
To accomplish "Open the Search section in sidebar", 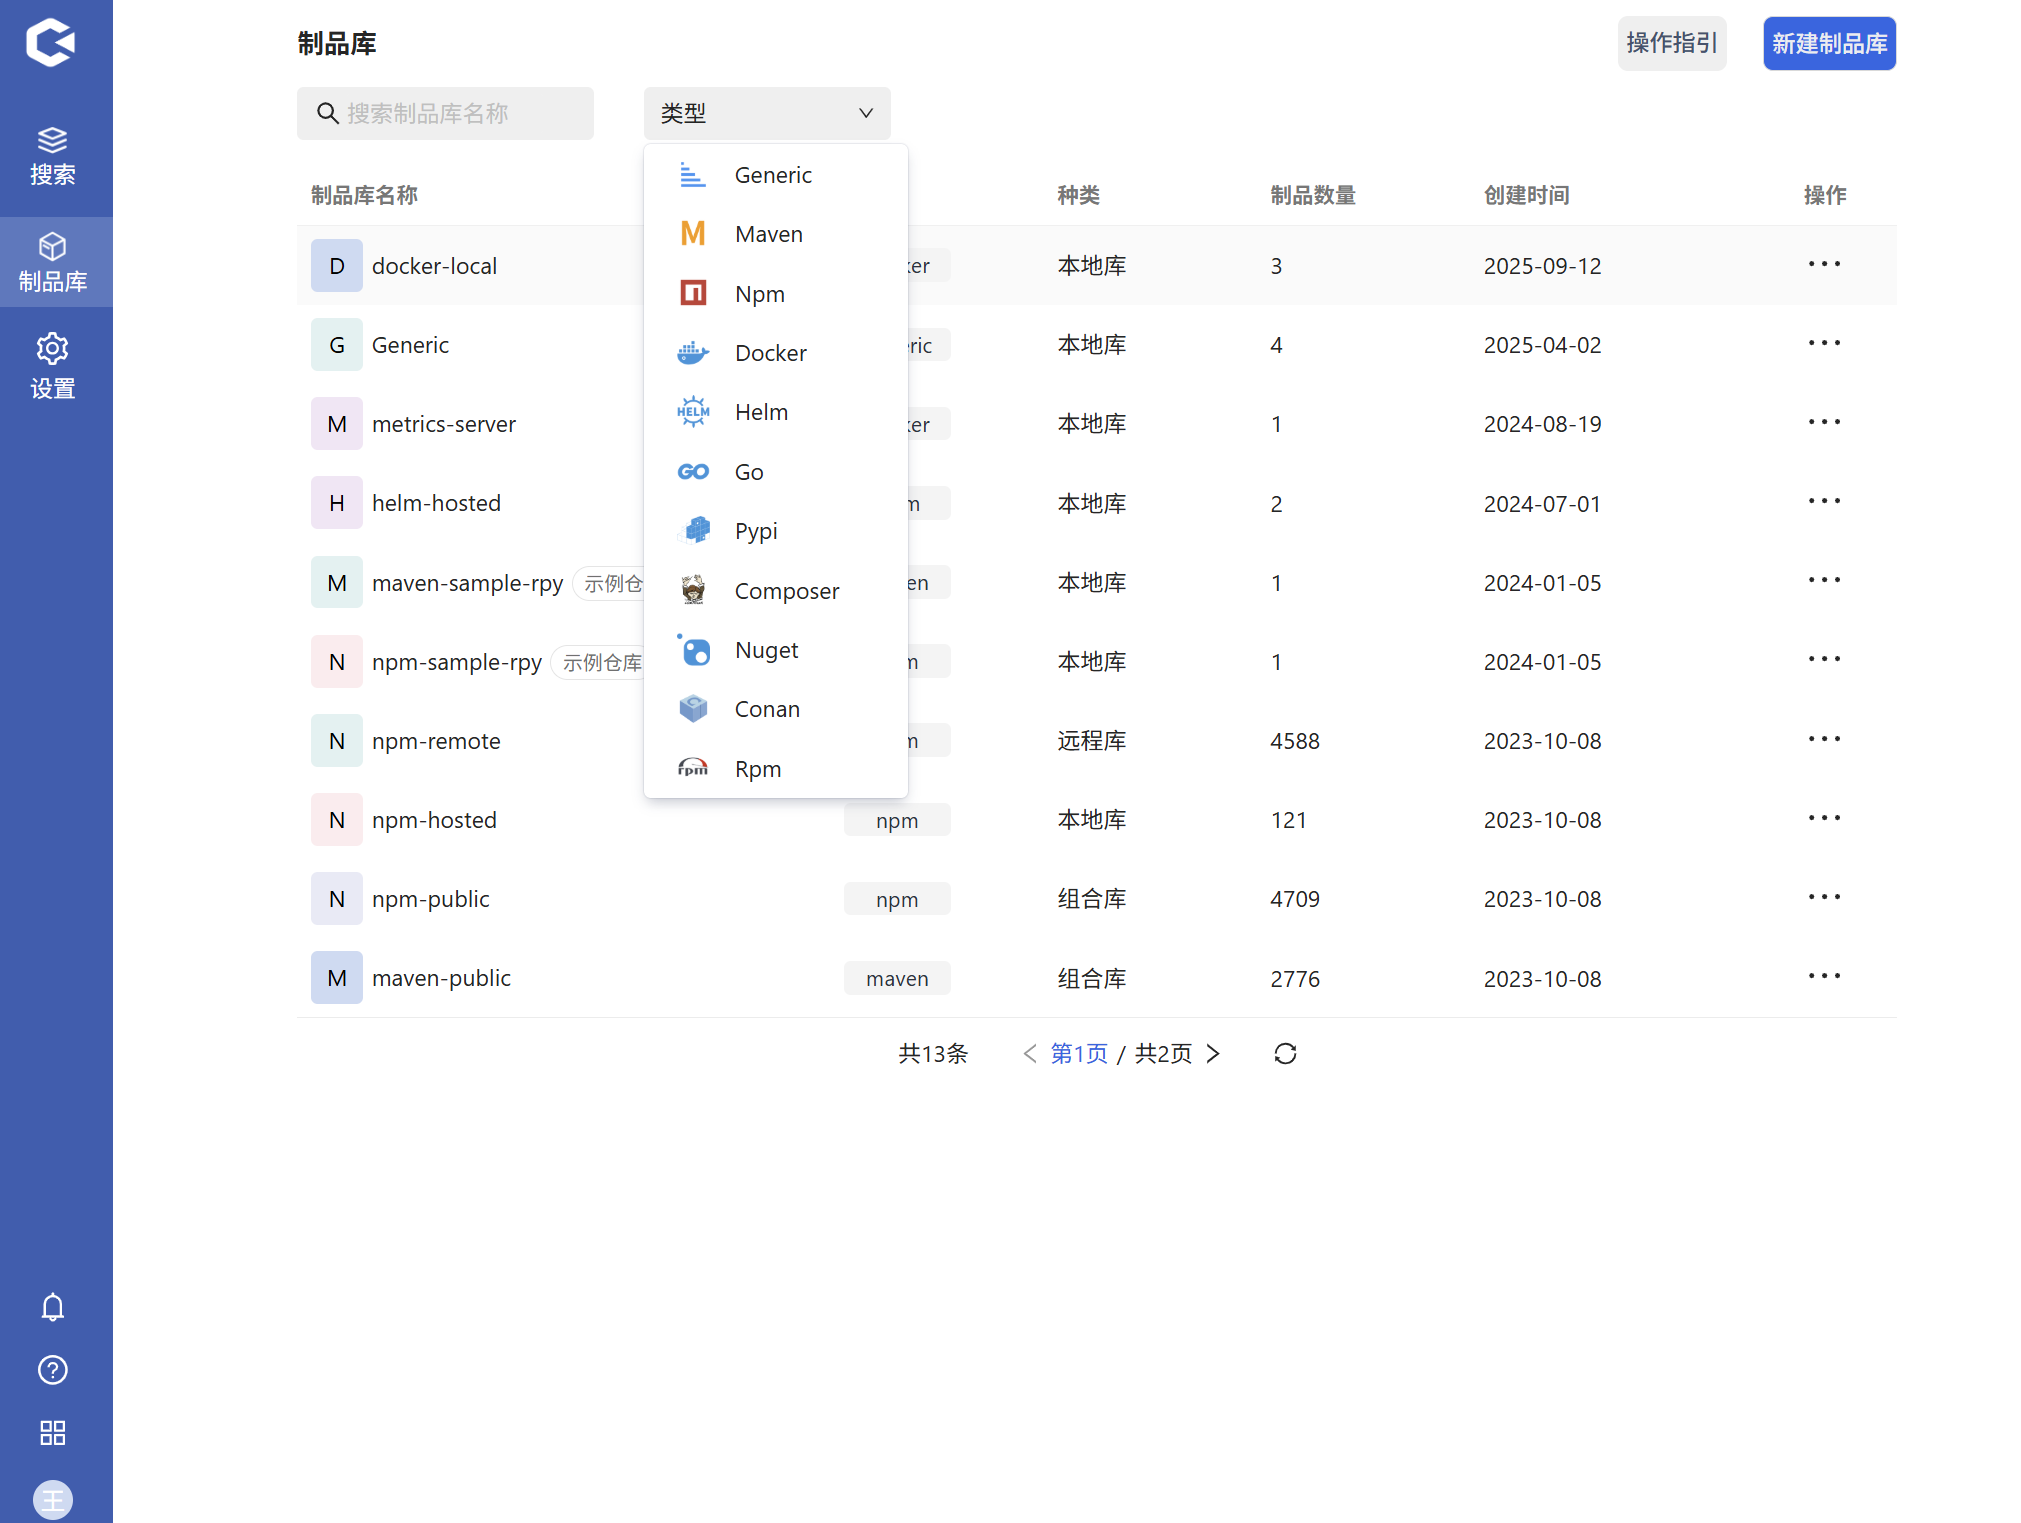I will [53, 157].
